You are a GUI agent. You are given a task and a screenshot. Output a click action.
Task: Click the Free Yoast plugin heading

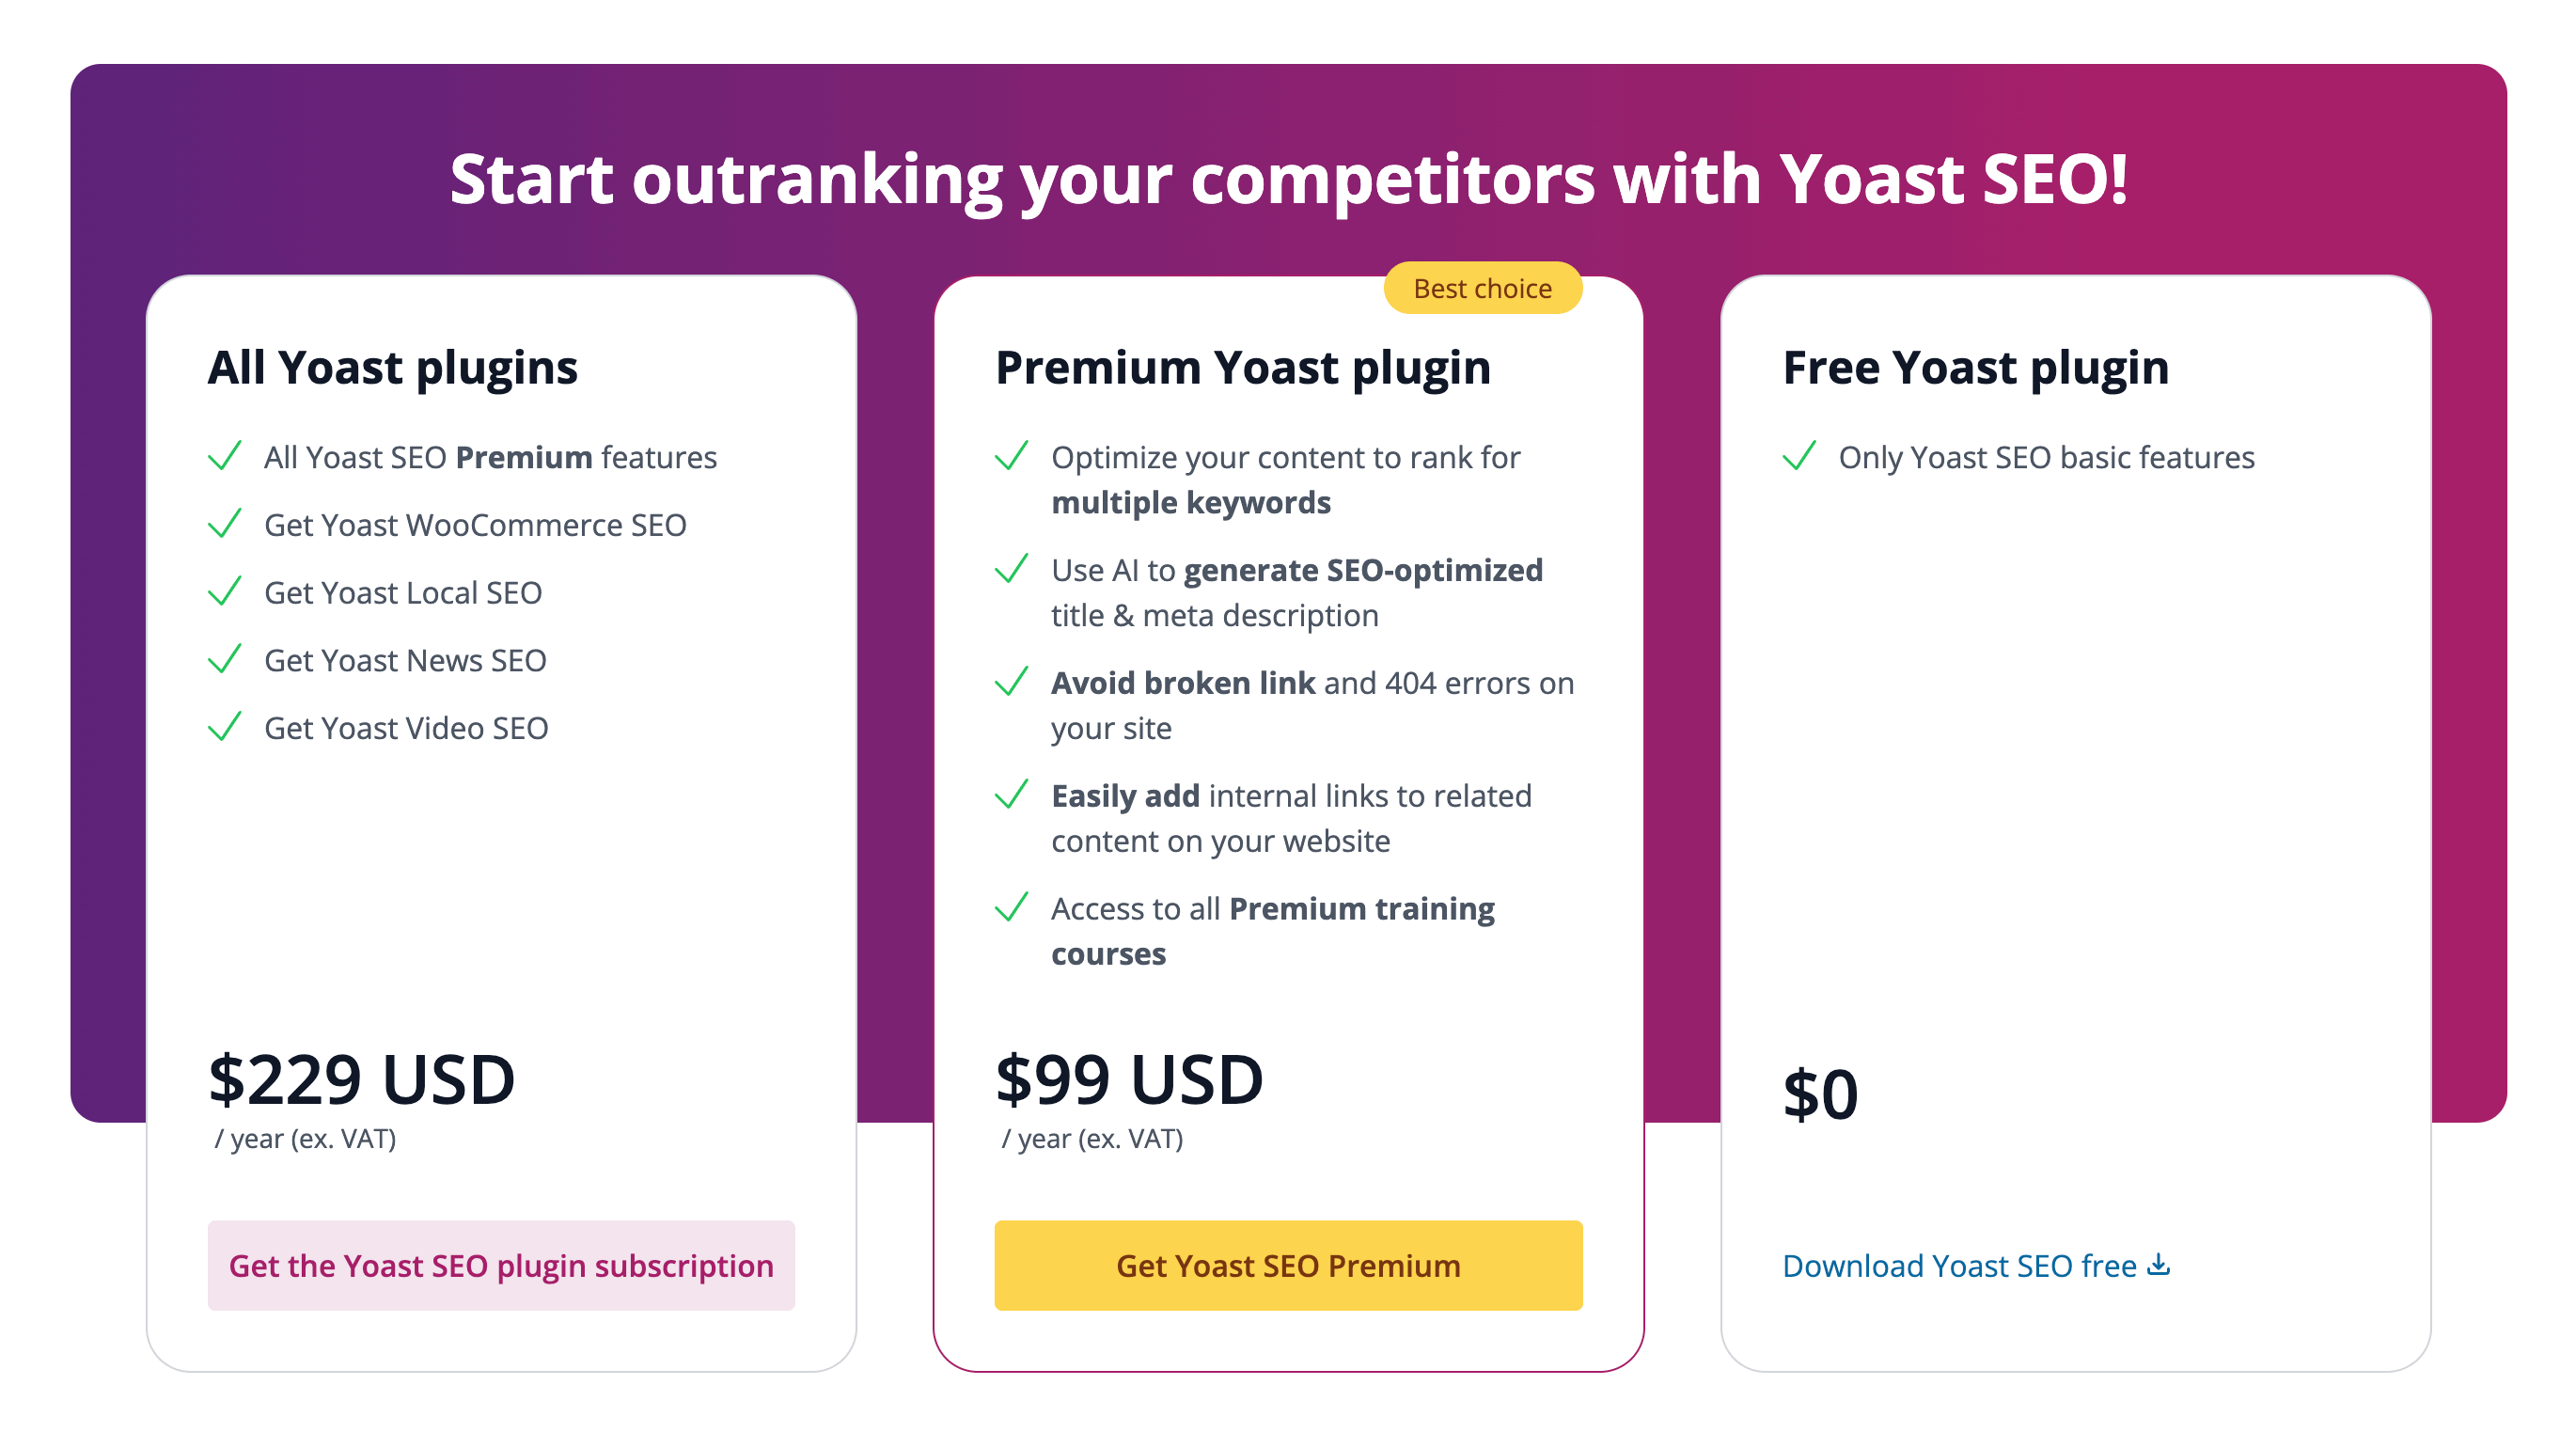tap(1975, 367)
